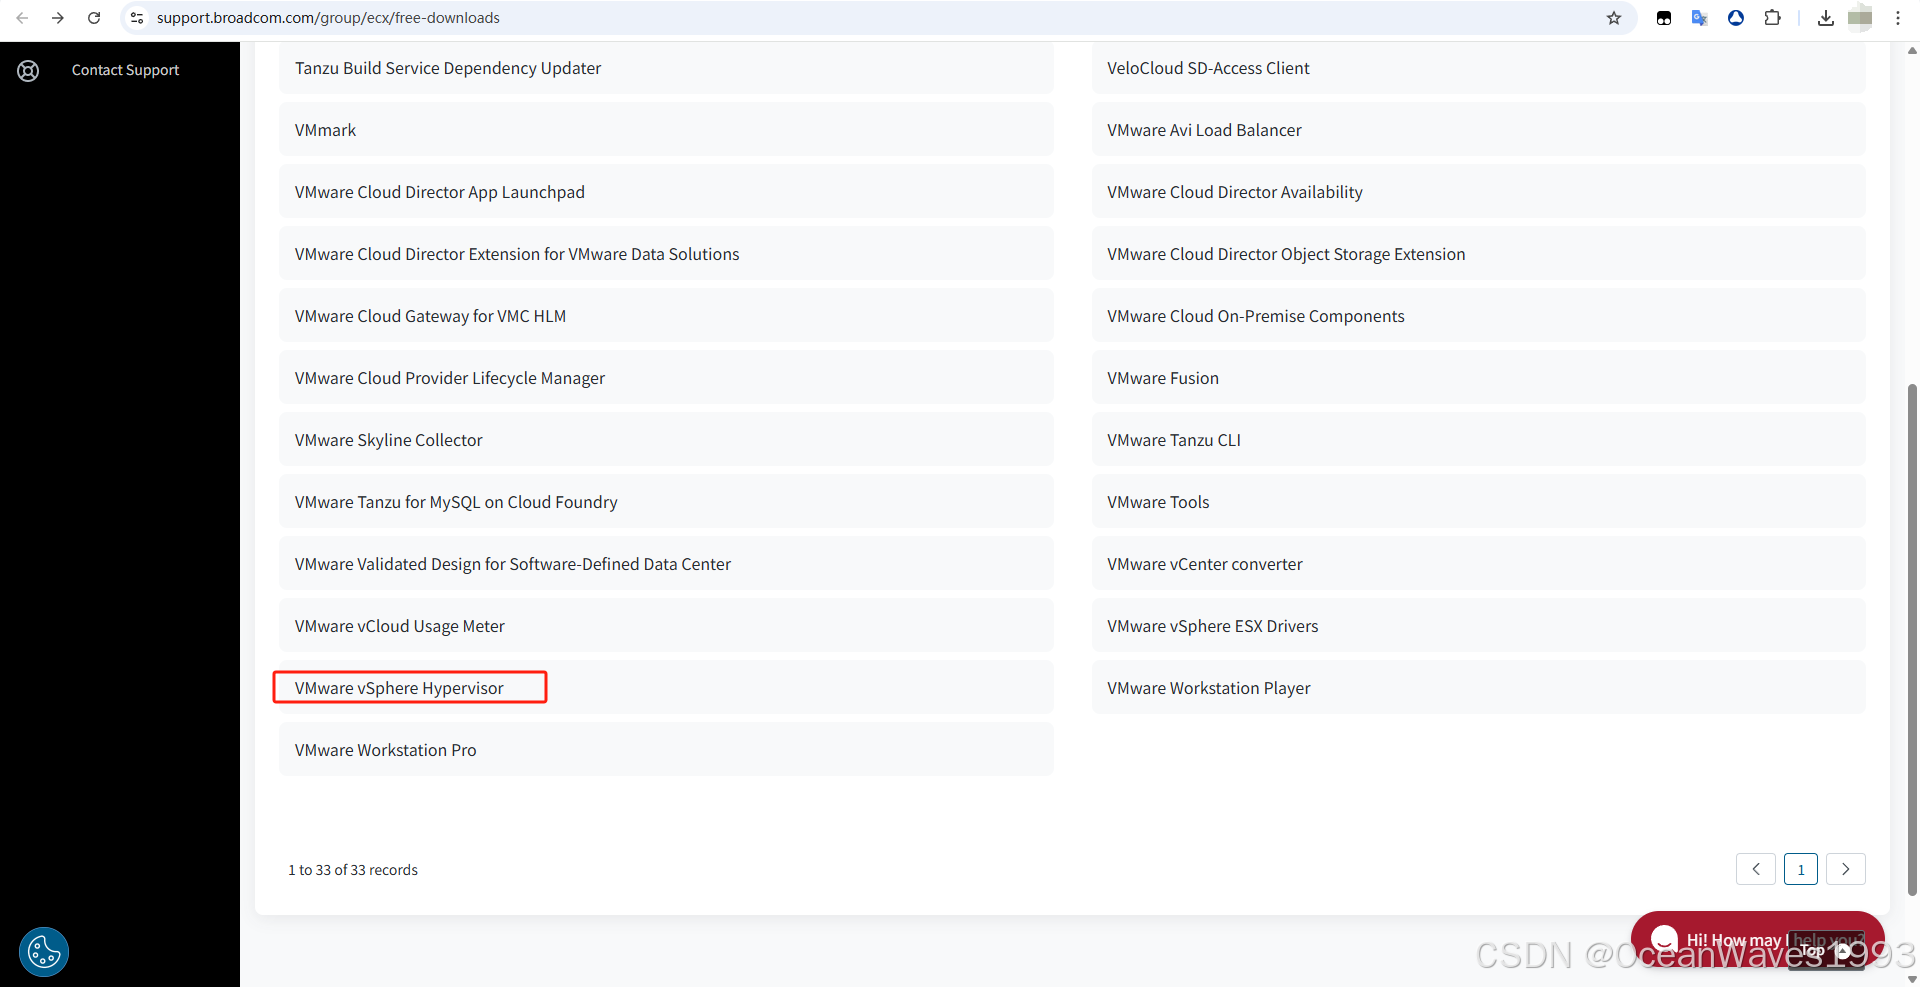
Task: Open VMware Tanzu for MySQL on Cloud Foundry
Action: tap(666, 502)
